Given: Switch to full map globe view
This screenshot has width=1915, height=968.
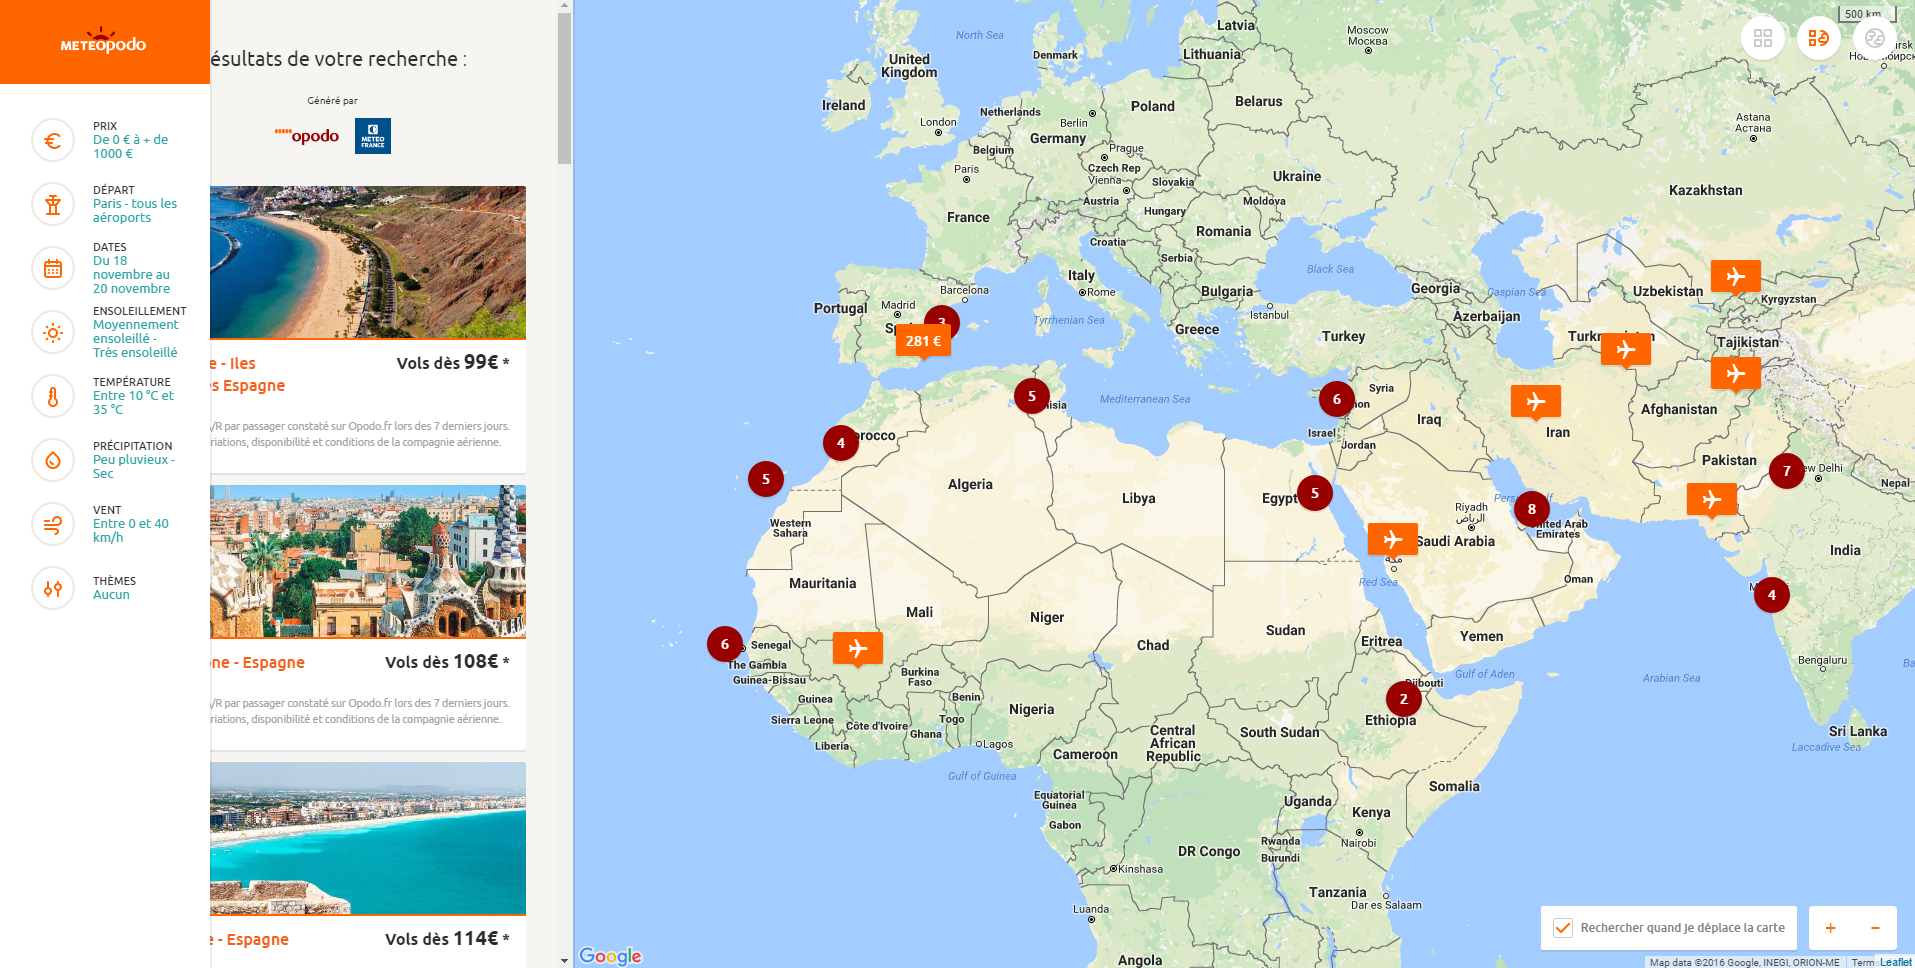Looking at the screenshot, I should tap(1874, 38).
